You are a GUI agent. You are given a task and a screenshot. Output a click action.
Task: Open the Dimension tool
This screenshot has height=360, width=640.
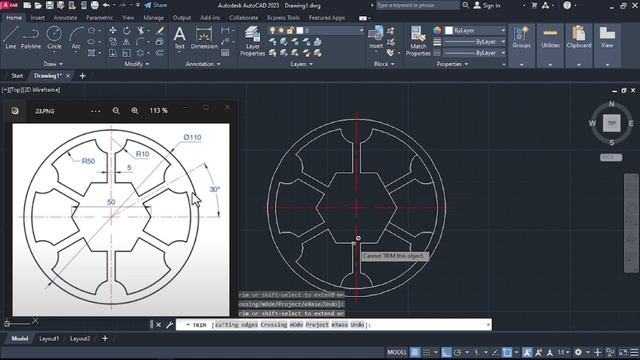[204, 38]
